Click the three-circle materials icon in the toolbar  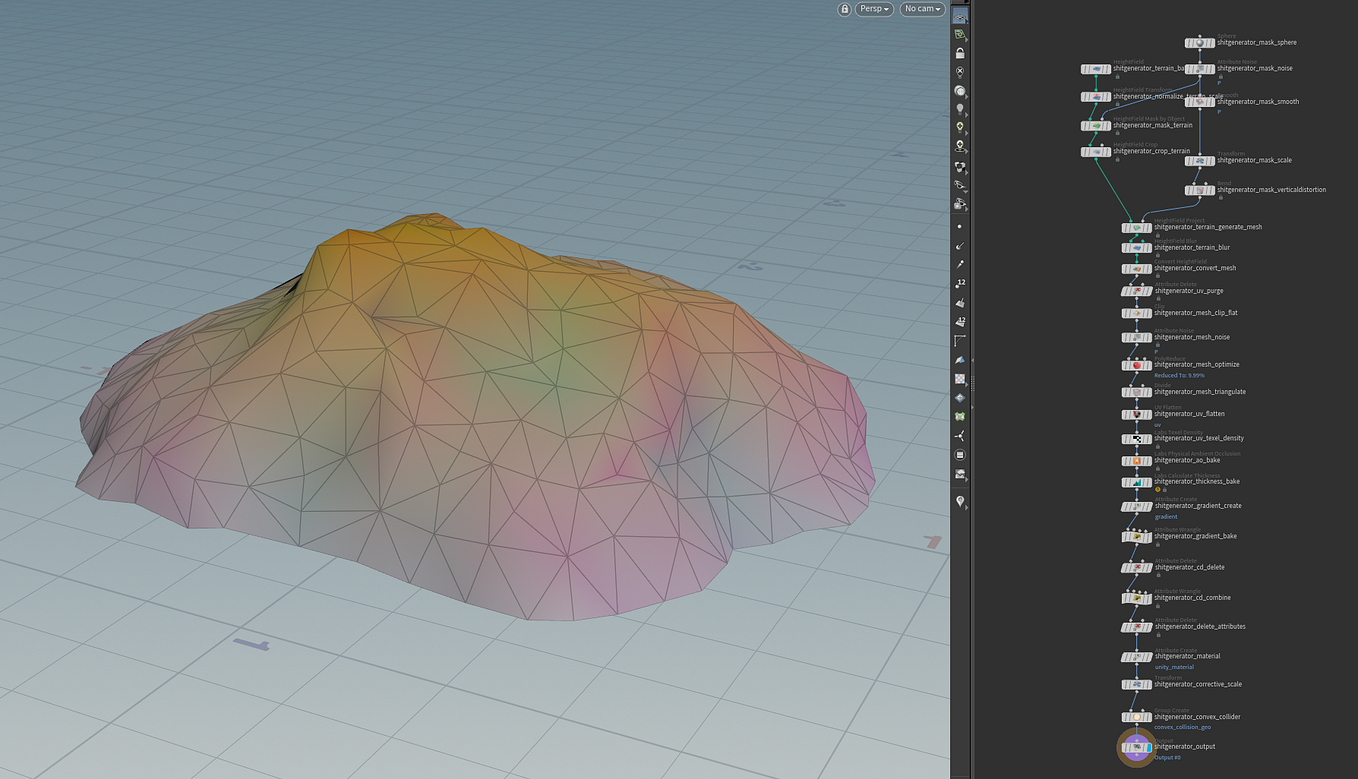pyautogui.click(x=960, y=167)
